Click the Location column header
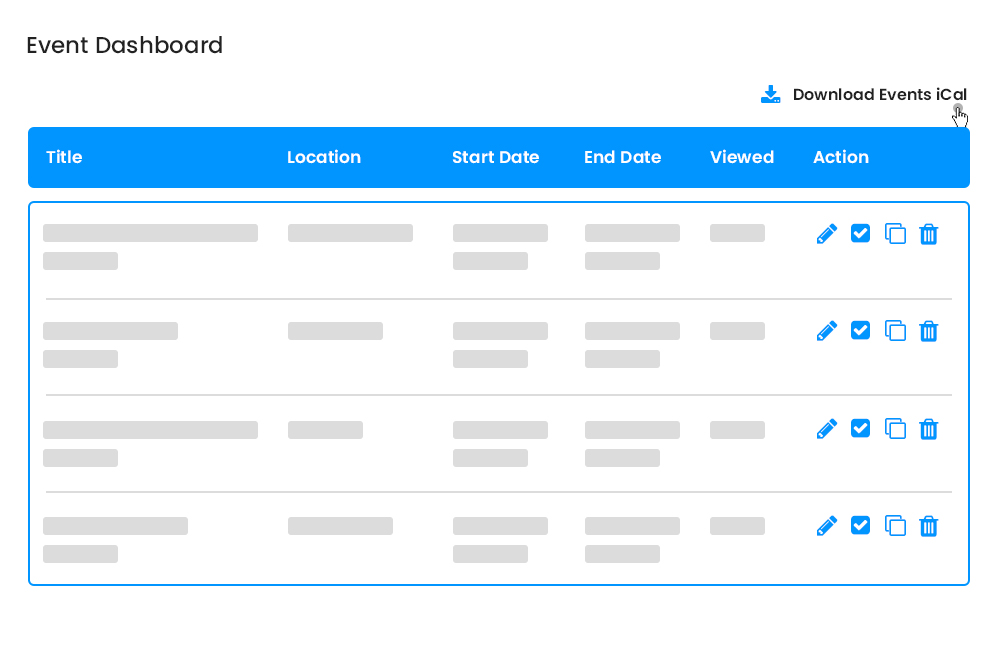 [324, 157]
